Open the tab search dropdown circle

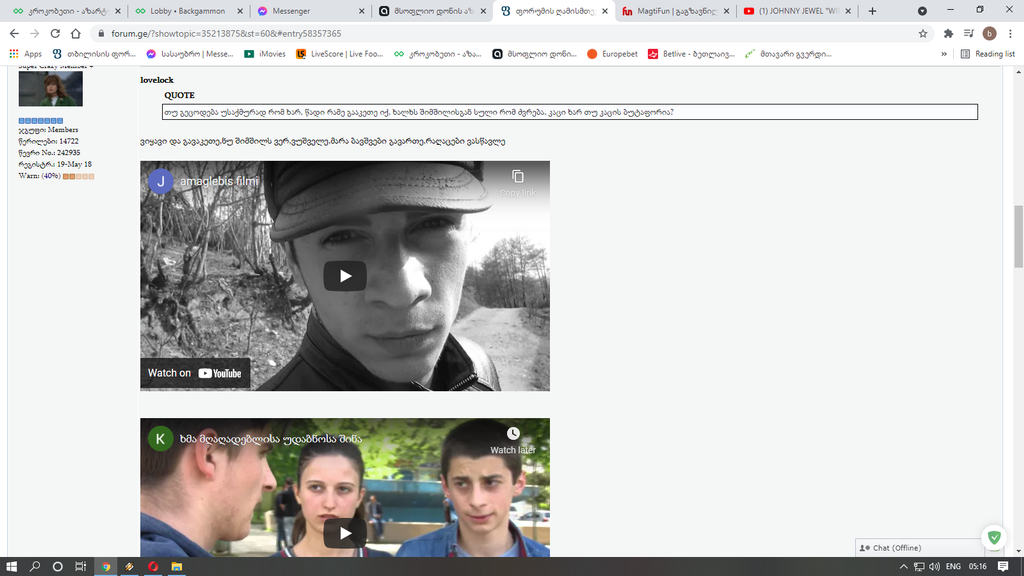click(922, 11)
